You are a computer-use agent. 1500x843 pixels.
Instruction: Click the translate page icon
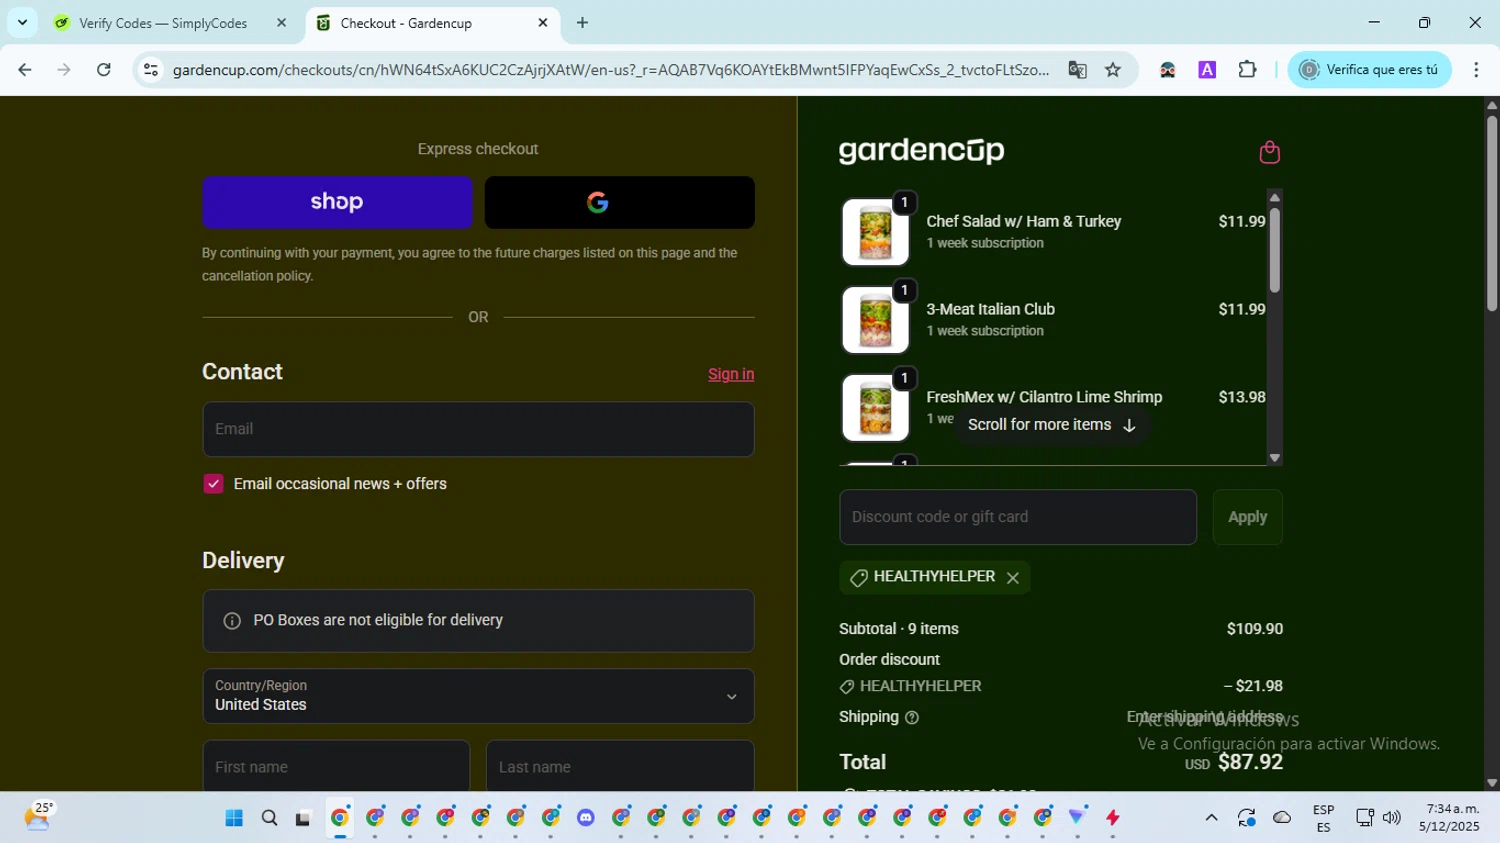click(x=1077, y=70)
